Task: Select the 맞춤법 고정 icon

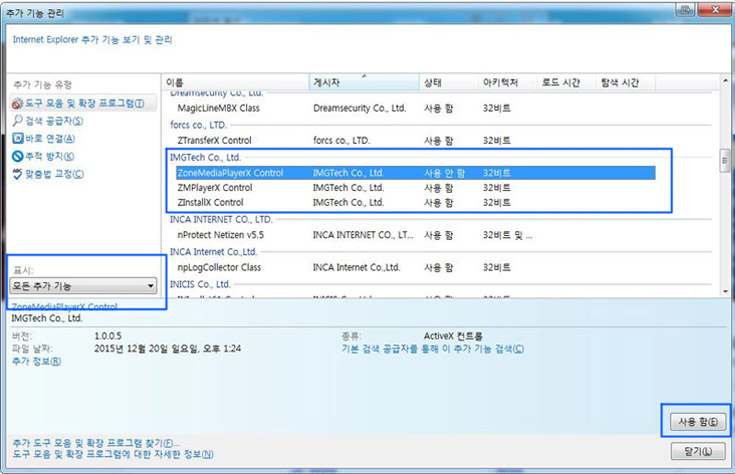Action: [x=17, y=175]
